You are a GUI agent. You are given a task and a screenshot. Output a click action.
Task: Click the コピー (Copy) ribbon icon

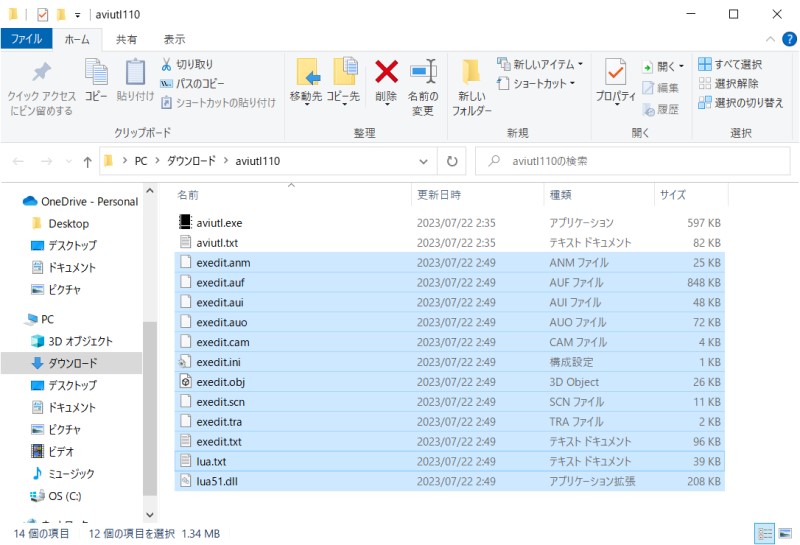(x=96, y=72)
